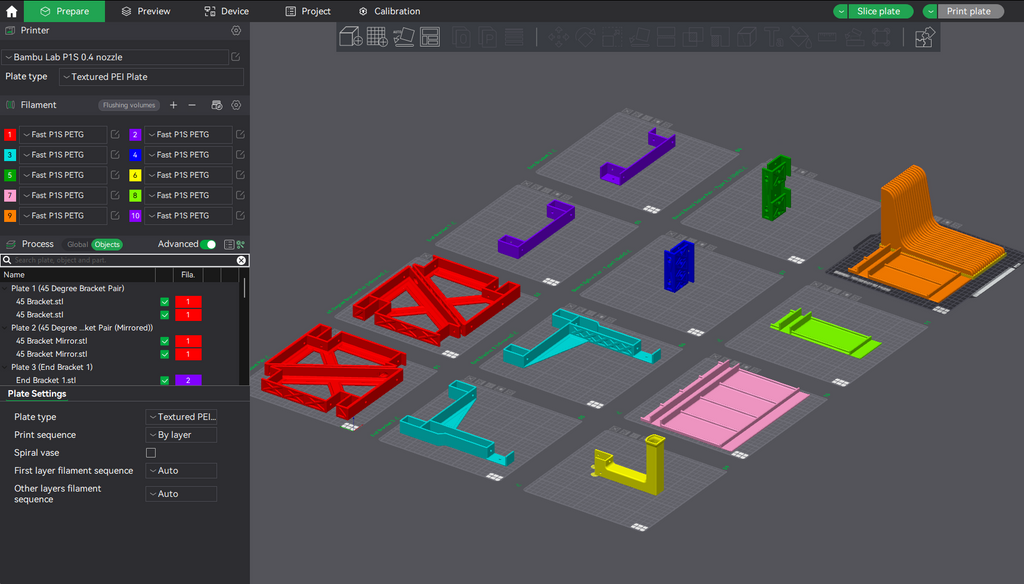This screenshot has width=1024, height=584.
Task: Click the Add object cube icon
Action: point(351,37)
